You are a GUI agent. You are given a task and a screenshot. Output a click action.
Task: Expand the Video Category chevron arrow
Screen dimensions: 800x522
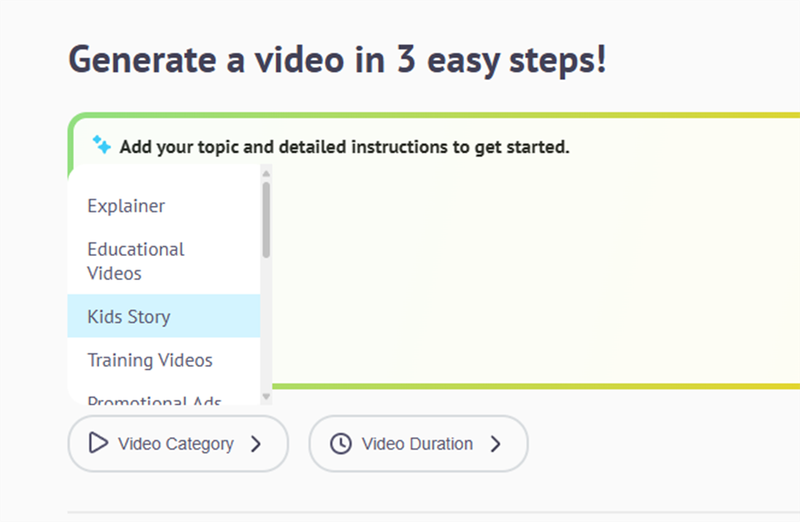(256, 444)
